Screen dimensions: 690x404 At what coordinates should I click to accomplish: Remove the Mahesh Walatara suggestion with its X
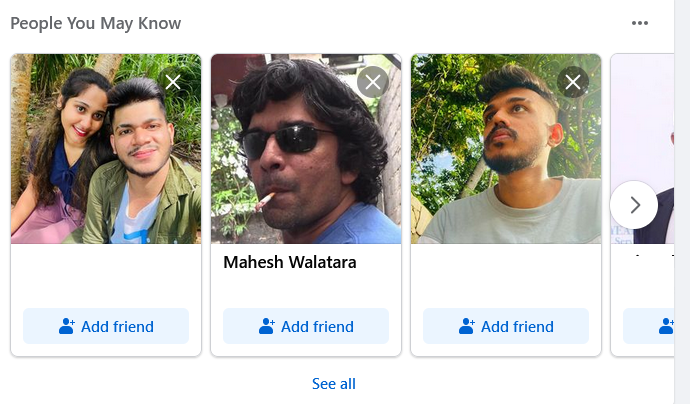373,82
